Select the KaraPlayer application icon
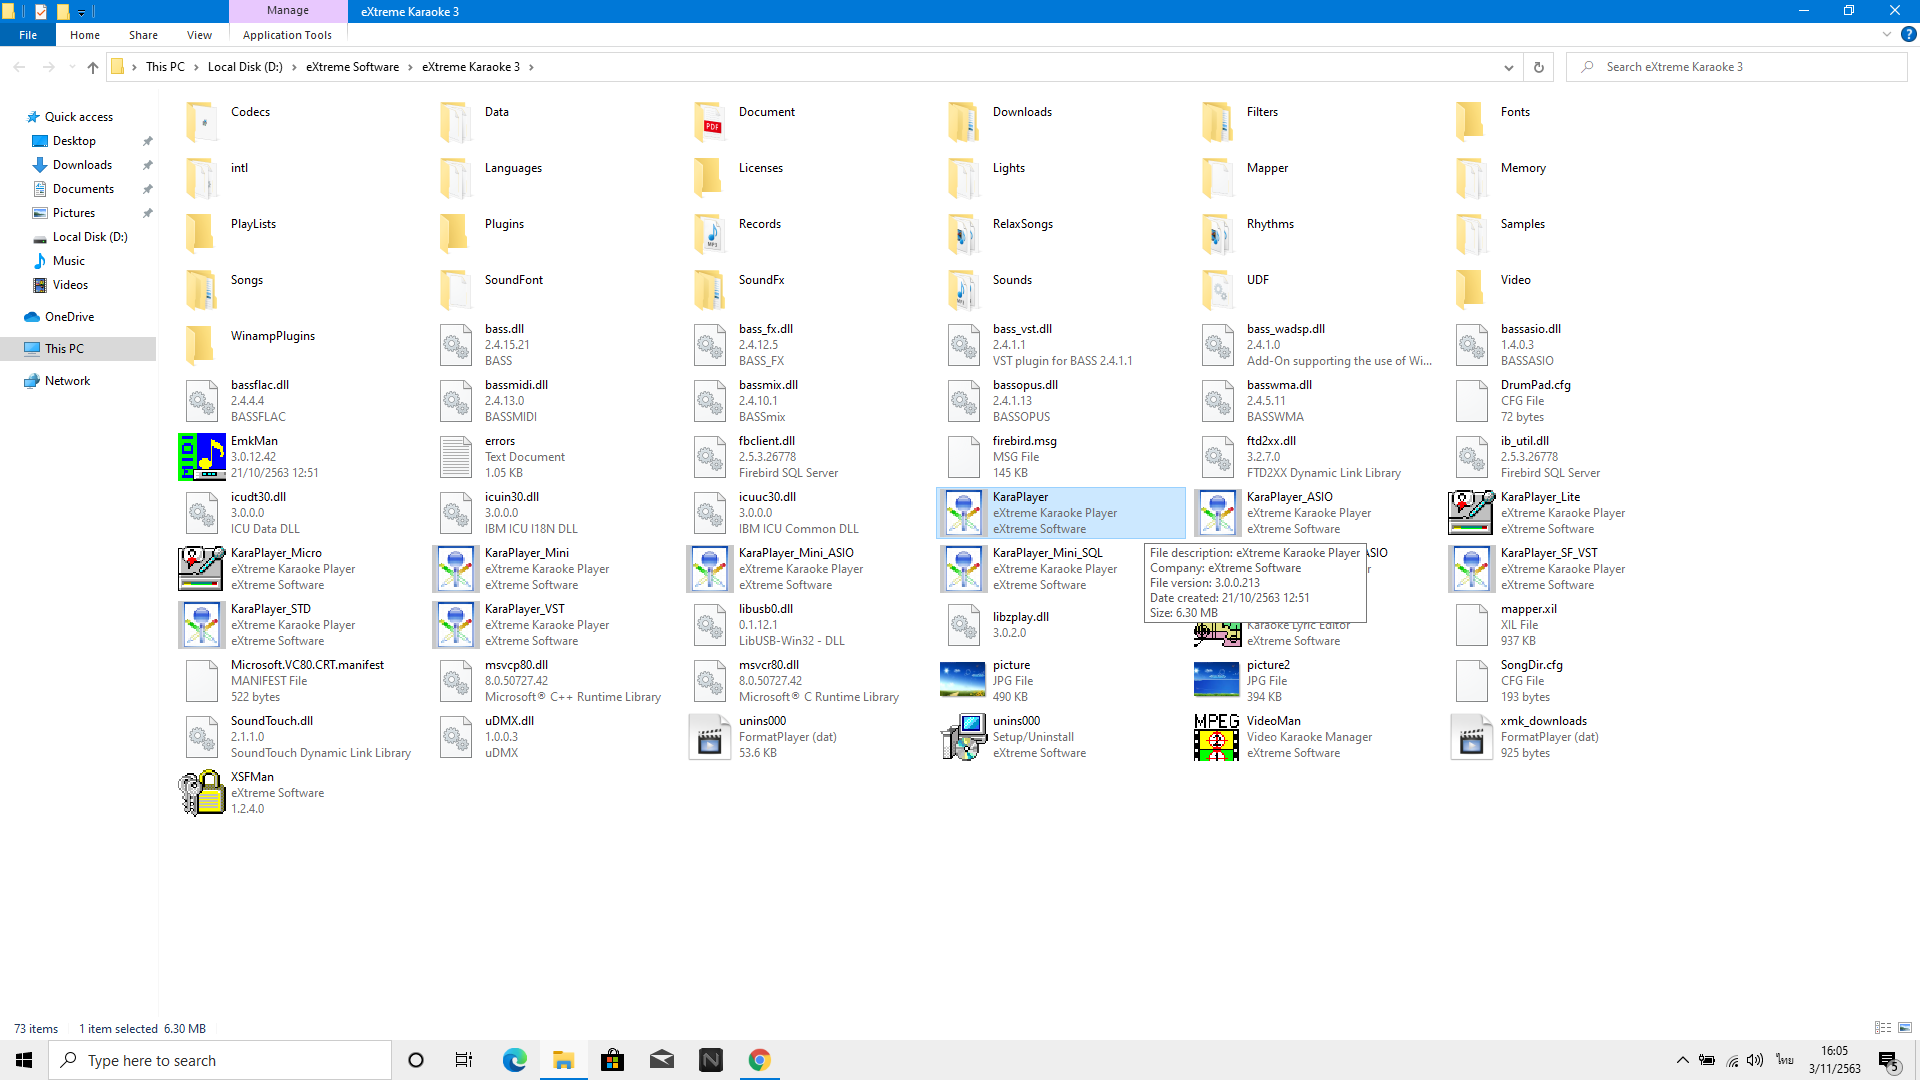1920x1080 pixels. pos(964,513)
